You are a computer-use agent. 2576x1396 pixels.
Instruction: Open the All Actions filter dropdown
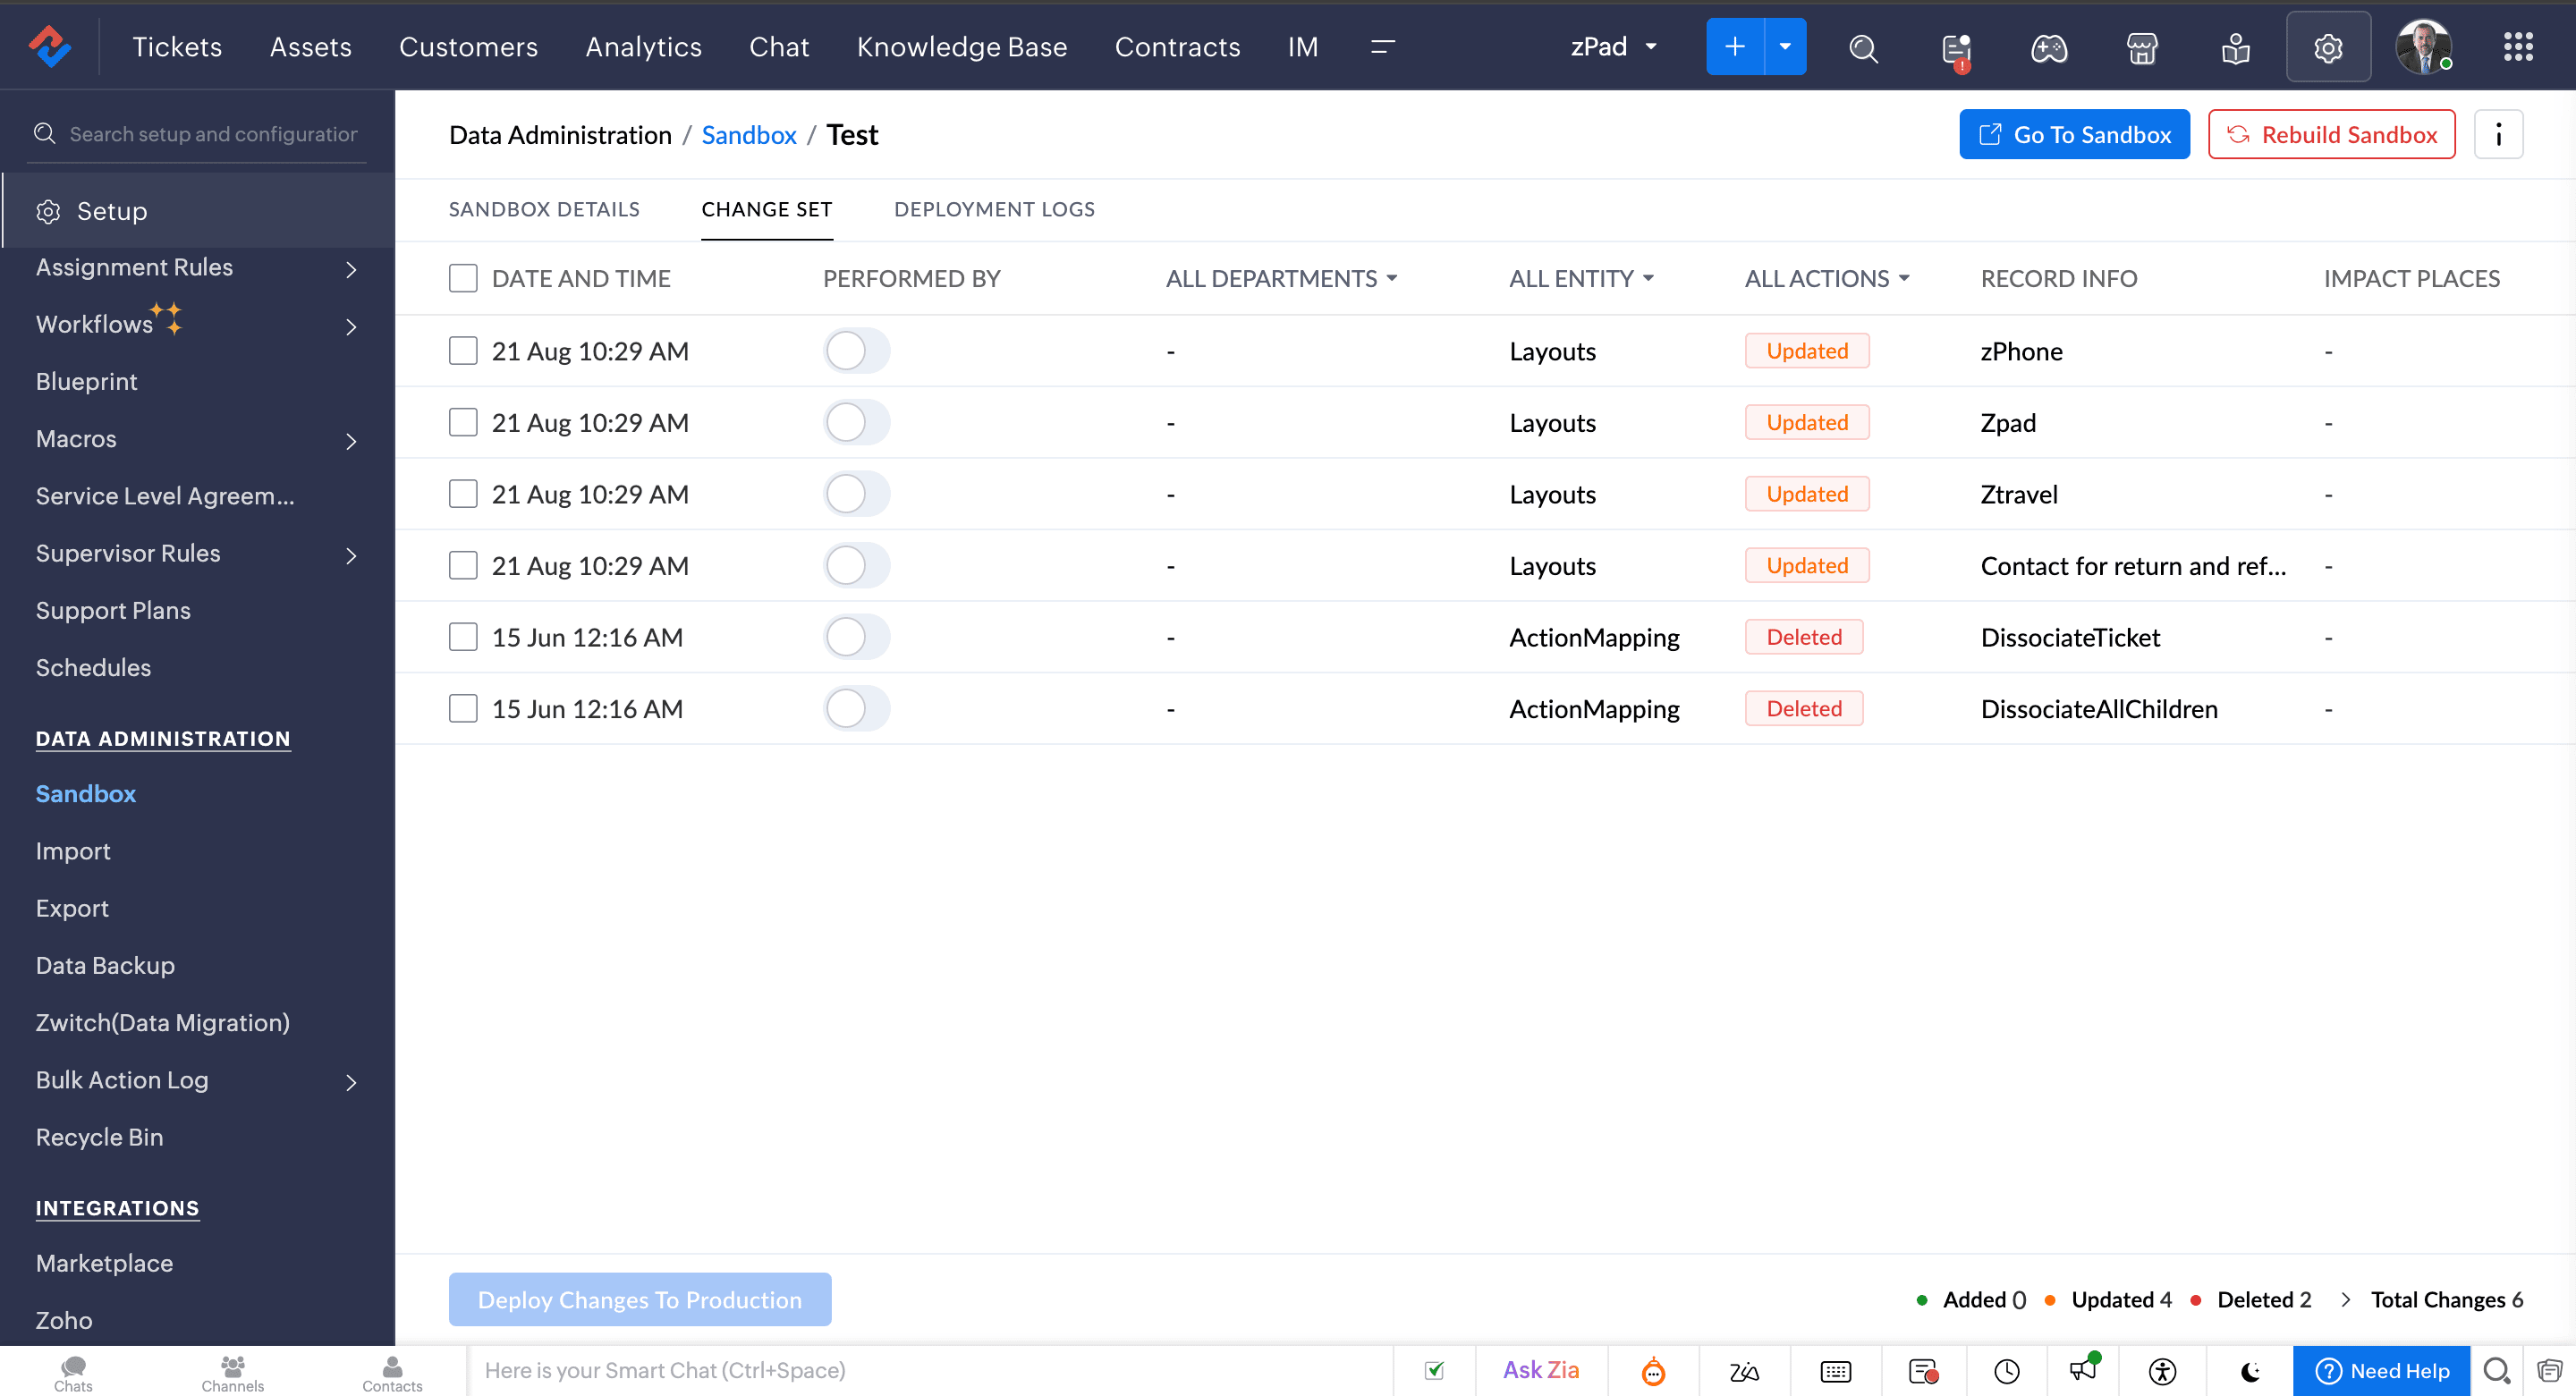pos(1827,278)
